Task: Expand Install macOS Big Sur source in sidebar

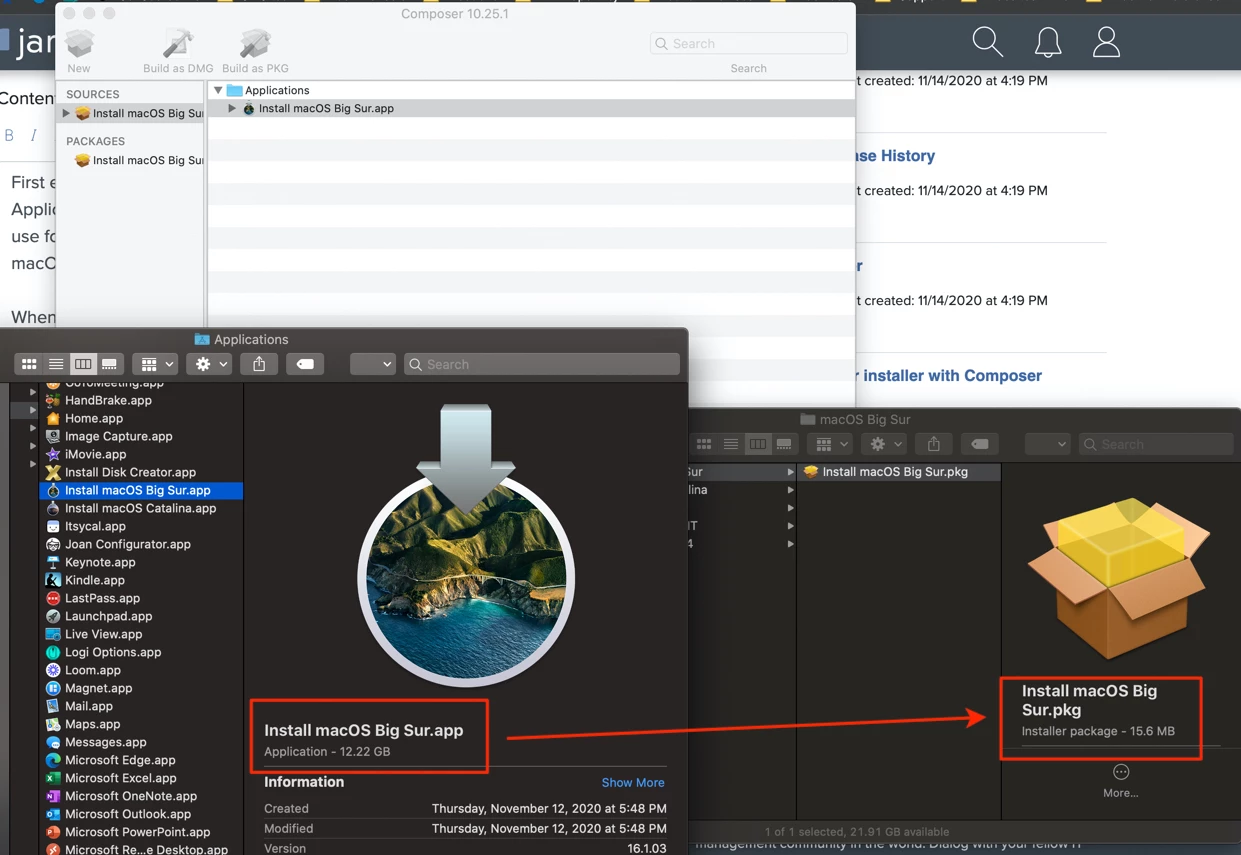Action: (x=67, y=113)
